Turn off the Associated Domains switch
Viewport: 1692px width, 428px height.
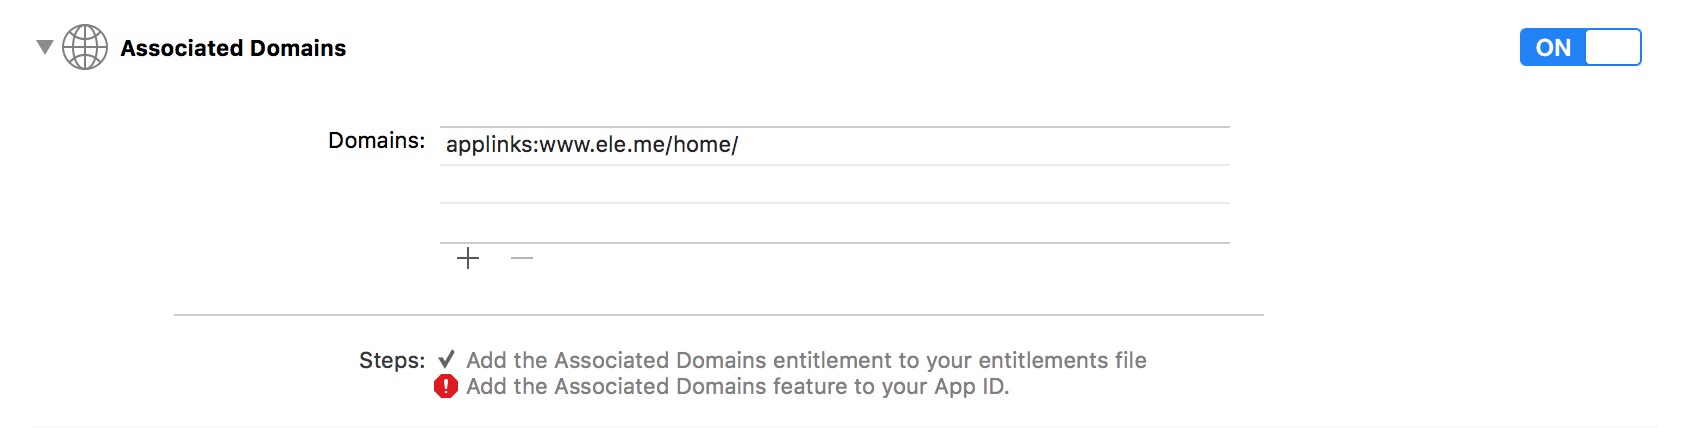click(1580, 47)
